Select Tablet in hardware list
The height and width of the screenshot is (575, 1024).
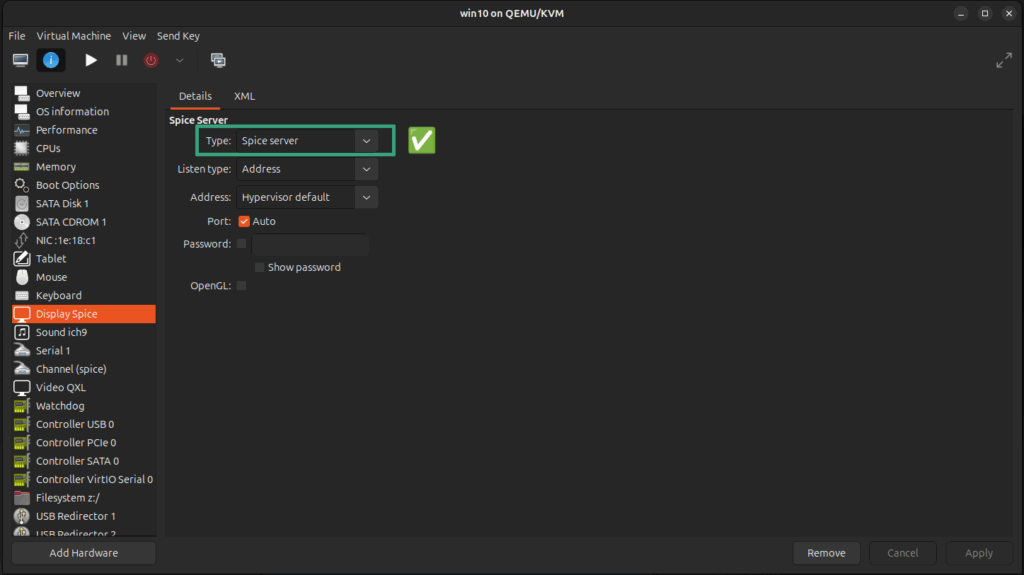point(84,259)
